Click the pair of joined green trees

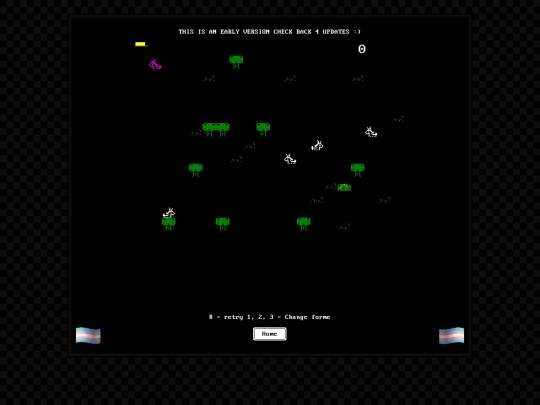point(216,129)
